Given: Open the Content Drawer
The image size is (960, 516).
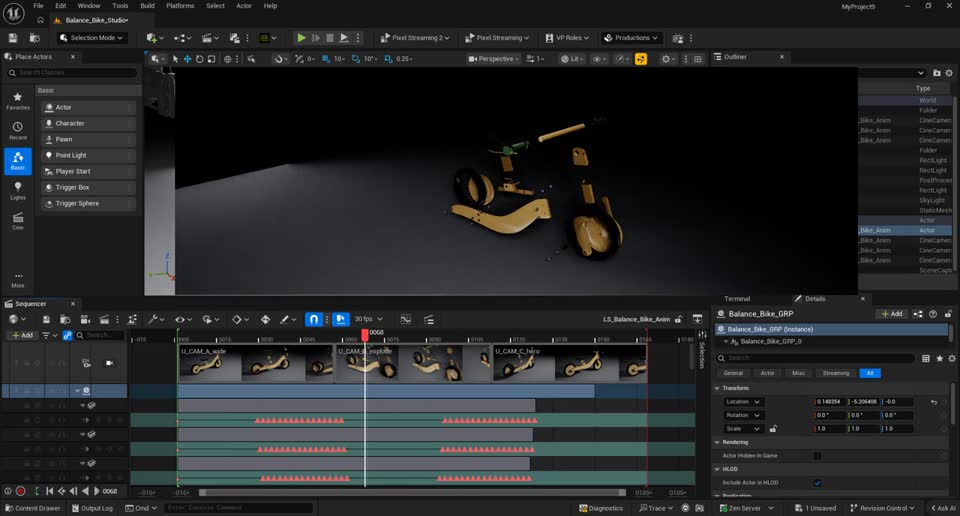Looking at the screenshot, I should [x=32, y=508].
